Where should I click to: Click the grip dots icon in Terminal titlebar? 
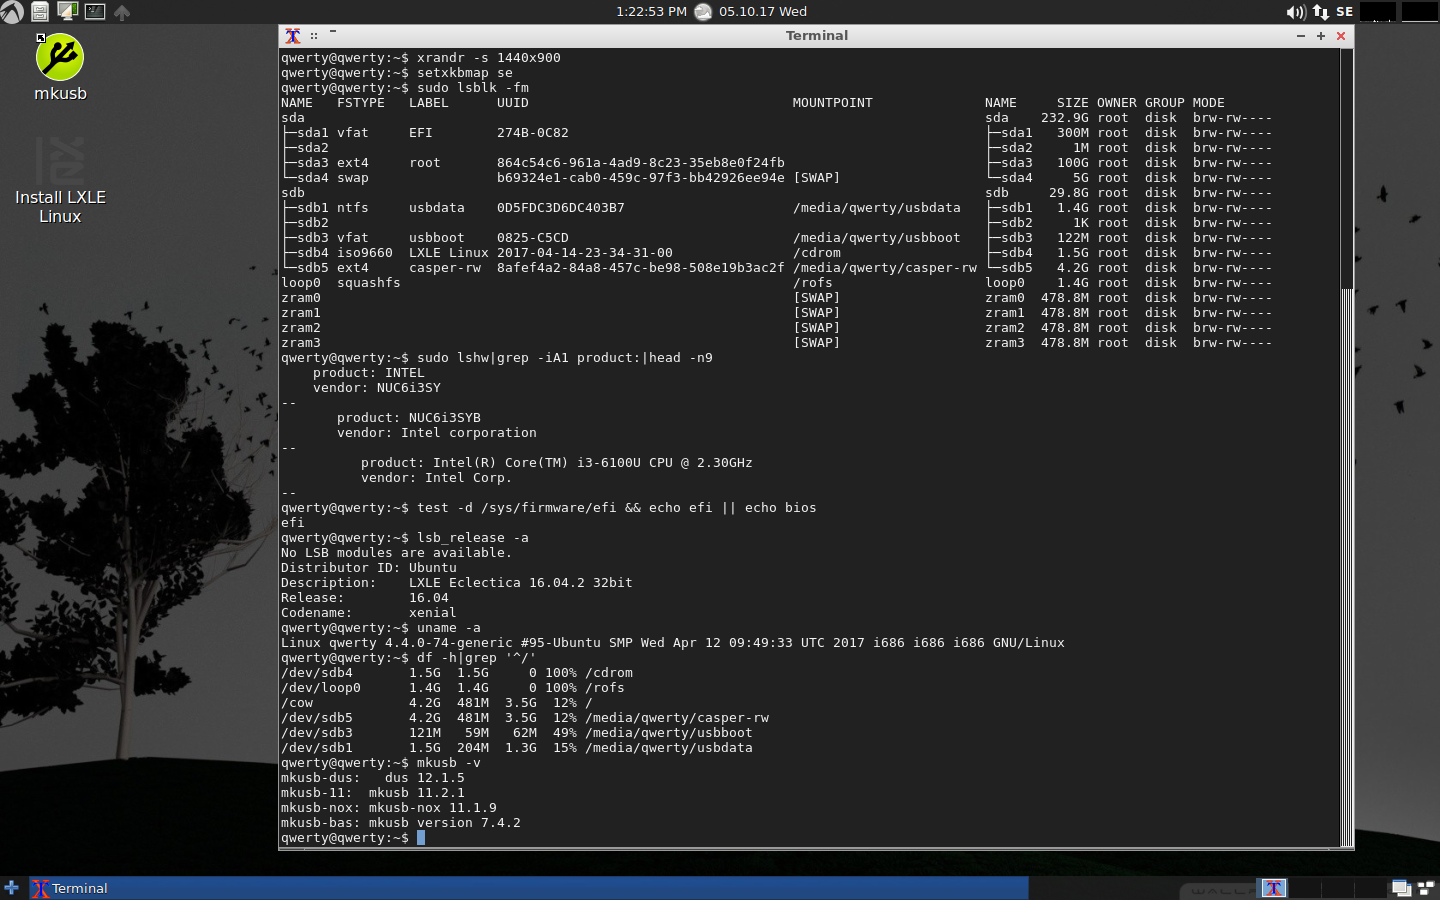click(x=314, y=36)
